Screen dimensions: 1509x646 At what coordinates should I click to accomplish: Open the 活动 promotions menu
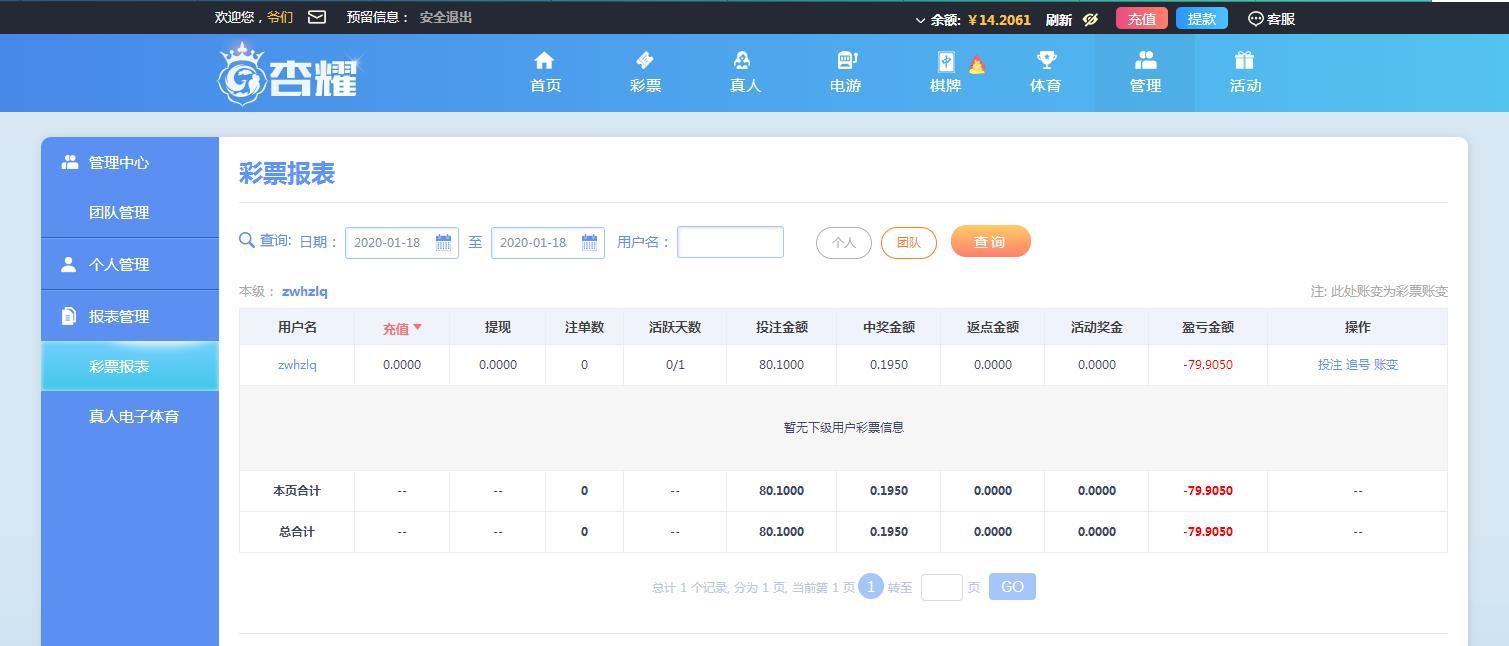(1245, 73)
